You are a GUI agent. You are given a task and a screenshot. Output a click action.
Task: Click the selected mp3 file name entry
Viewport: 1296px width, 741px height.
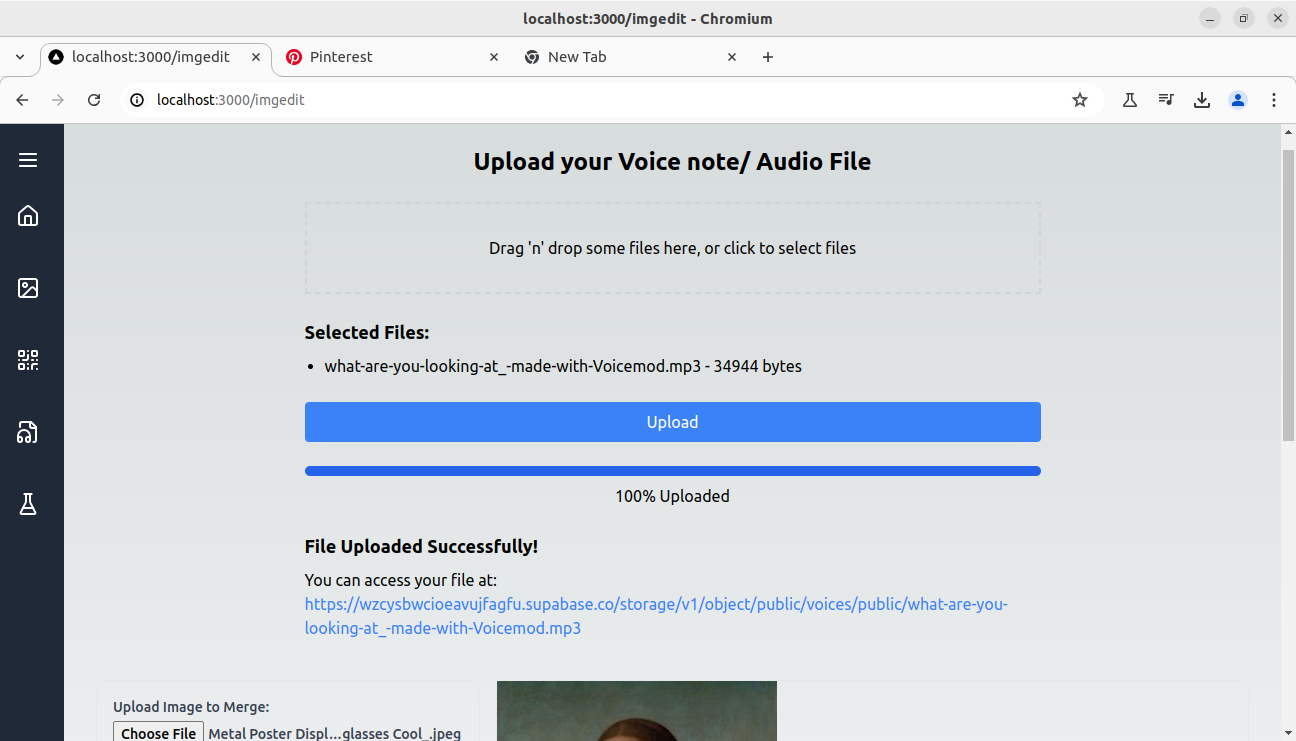coord(562,366)
